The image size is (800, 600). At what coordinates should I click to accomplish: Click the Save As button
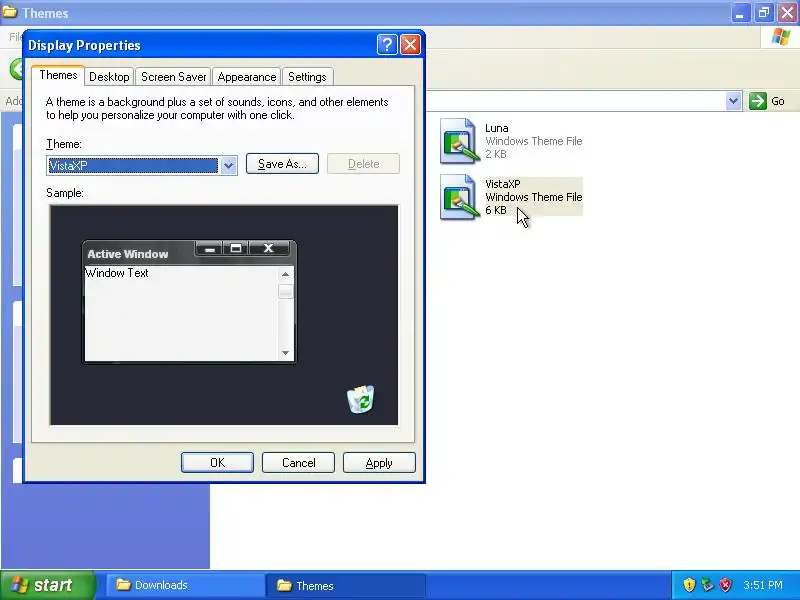pos(282,164)
